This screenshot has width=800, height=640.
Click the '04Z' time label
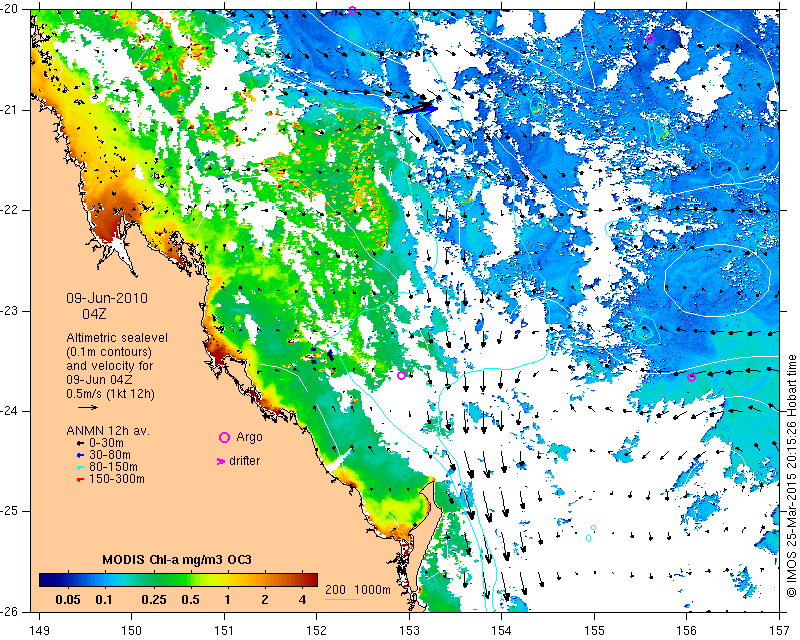click(94, 313)
